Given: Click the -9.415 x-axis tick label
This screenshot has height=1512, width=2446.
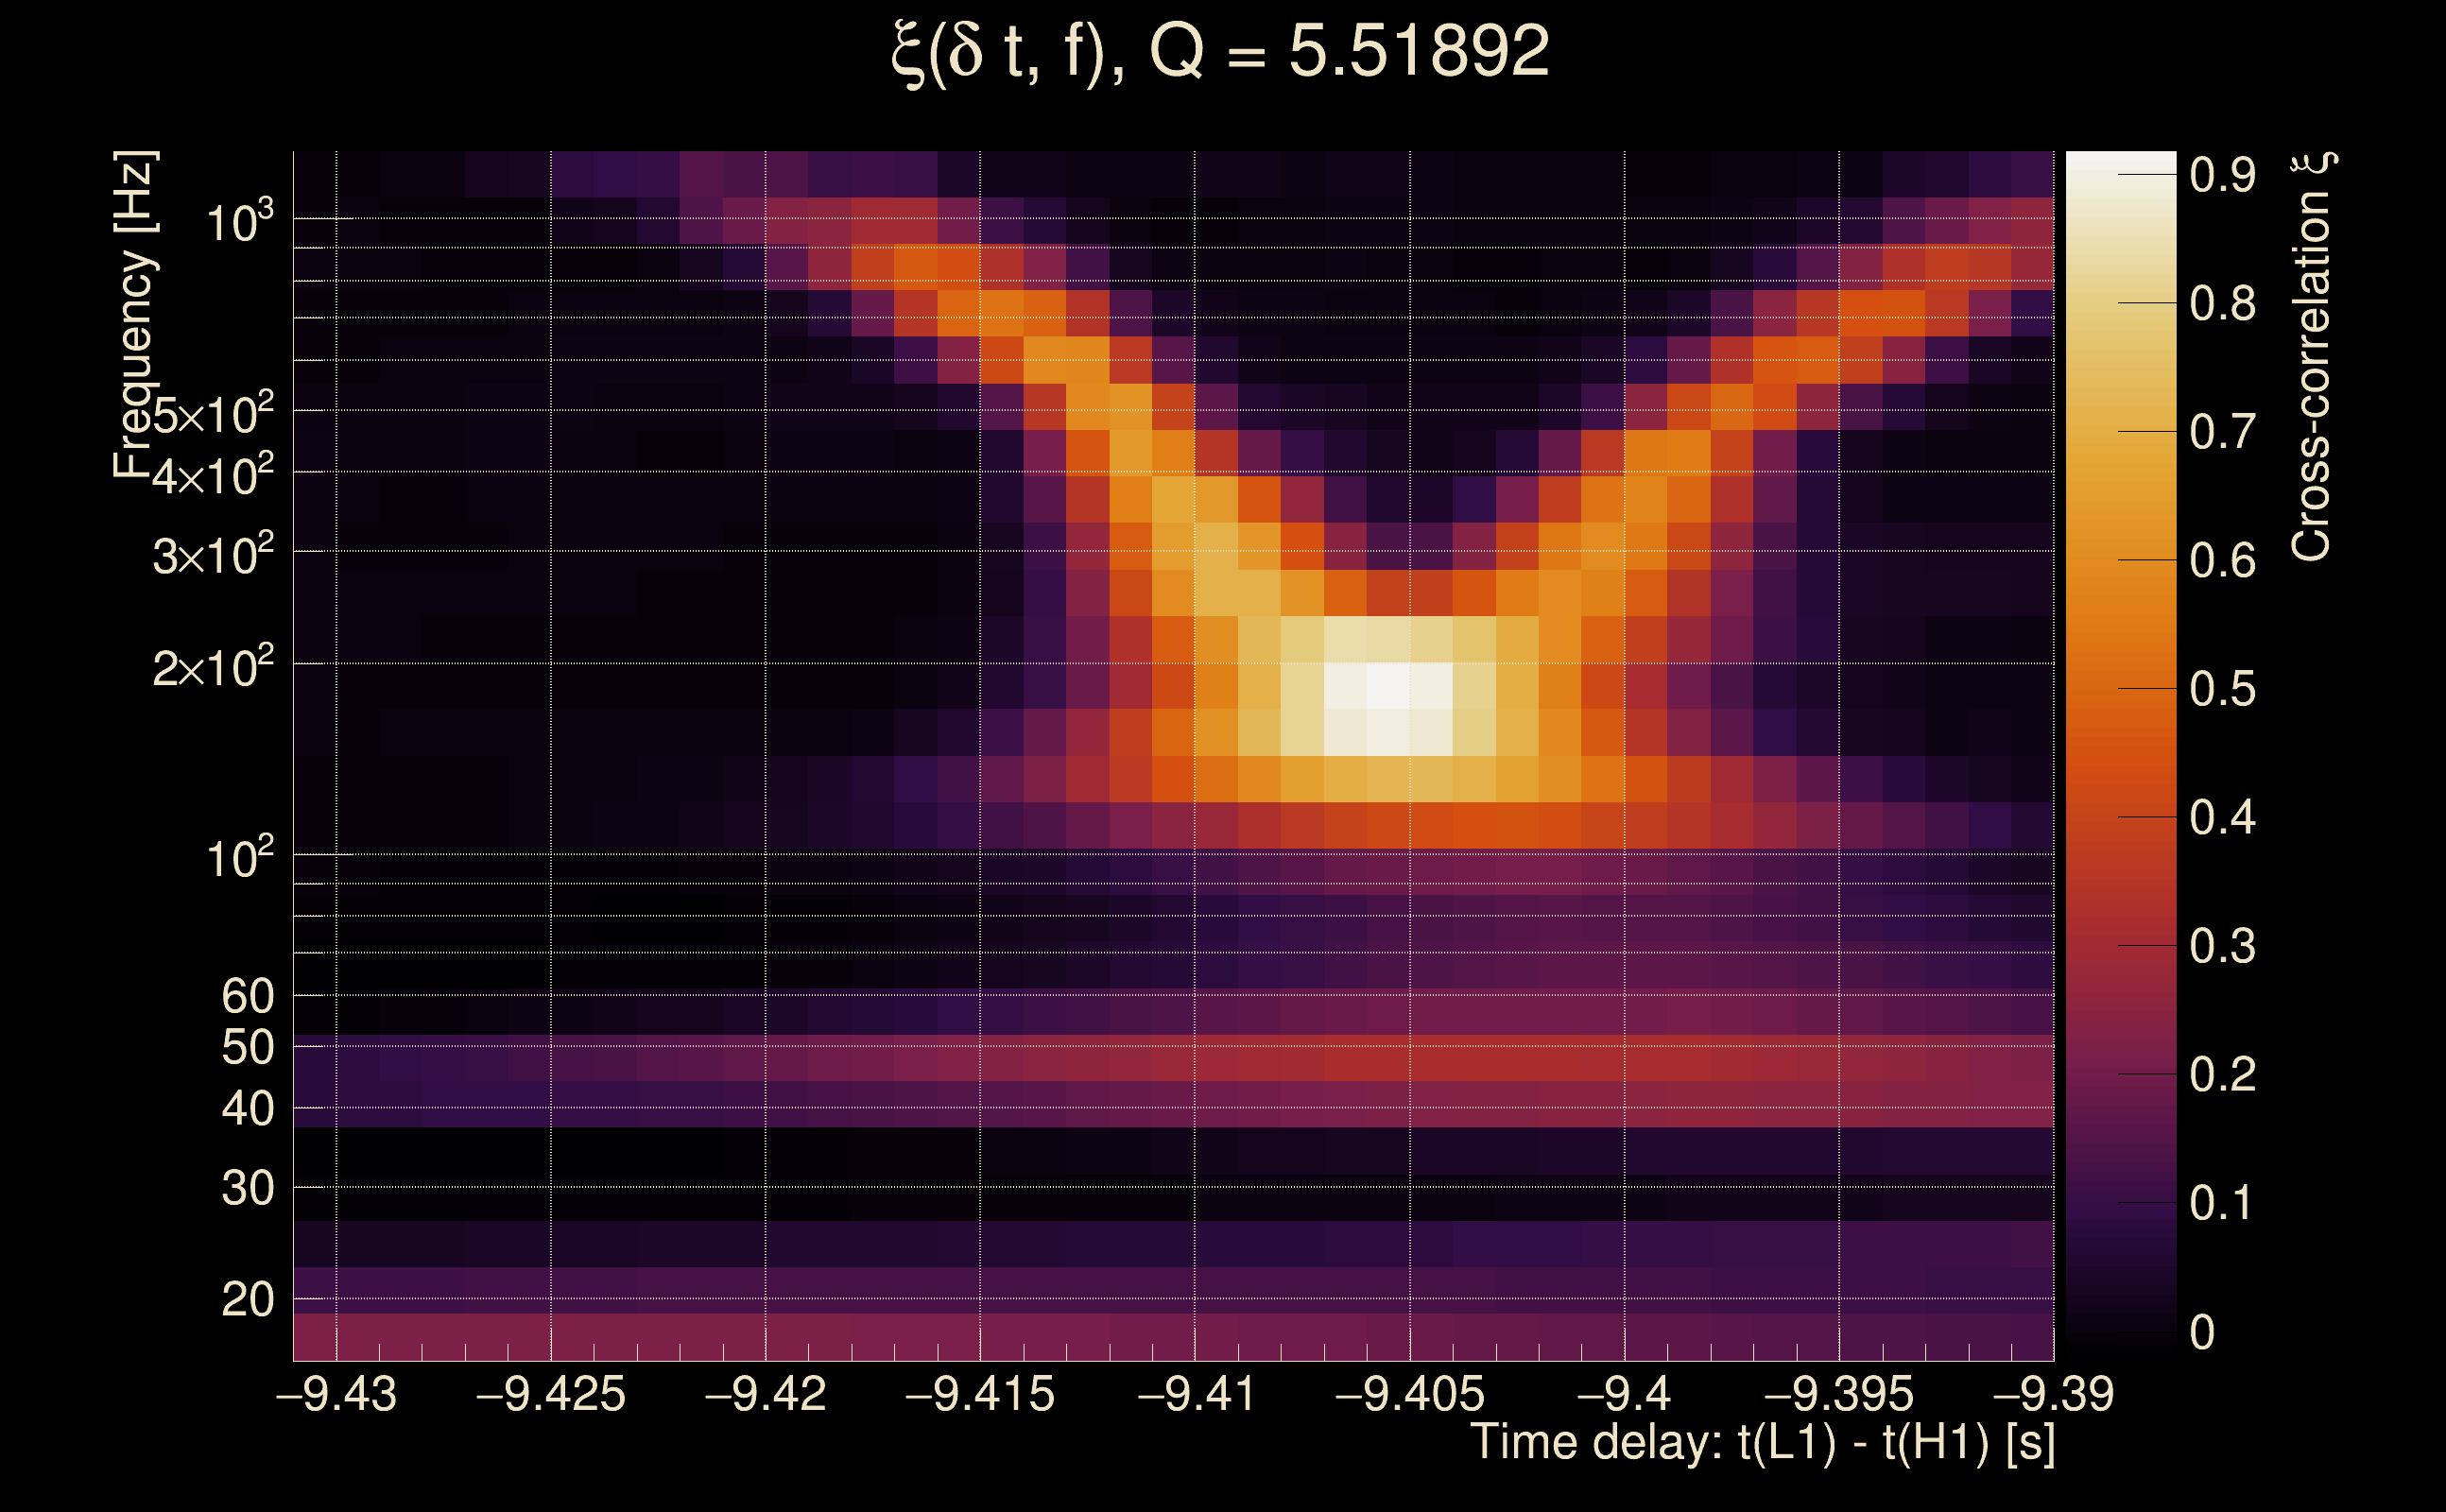Looking at the screenshot, I should (980, 1395).
